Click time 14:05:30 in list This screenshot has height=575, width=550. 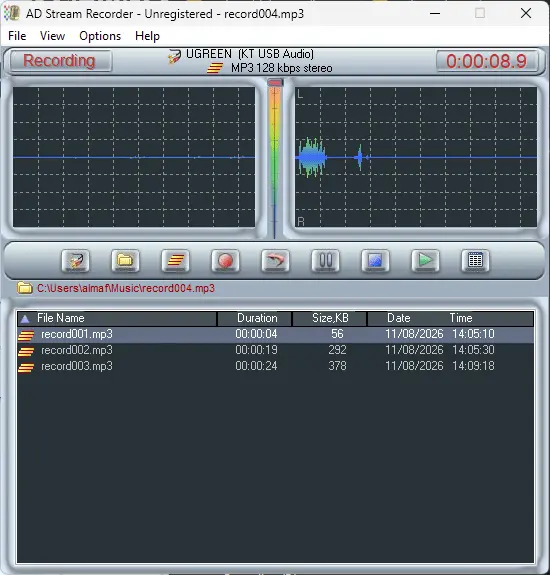tap(473, 350)
